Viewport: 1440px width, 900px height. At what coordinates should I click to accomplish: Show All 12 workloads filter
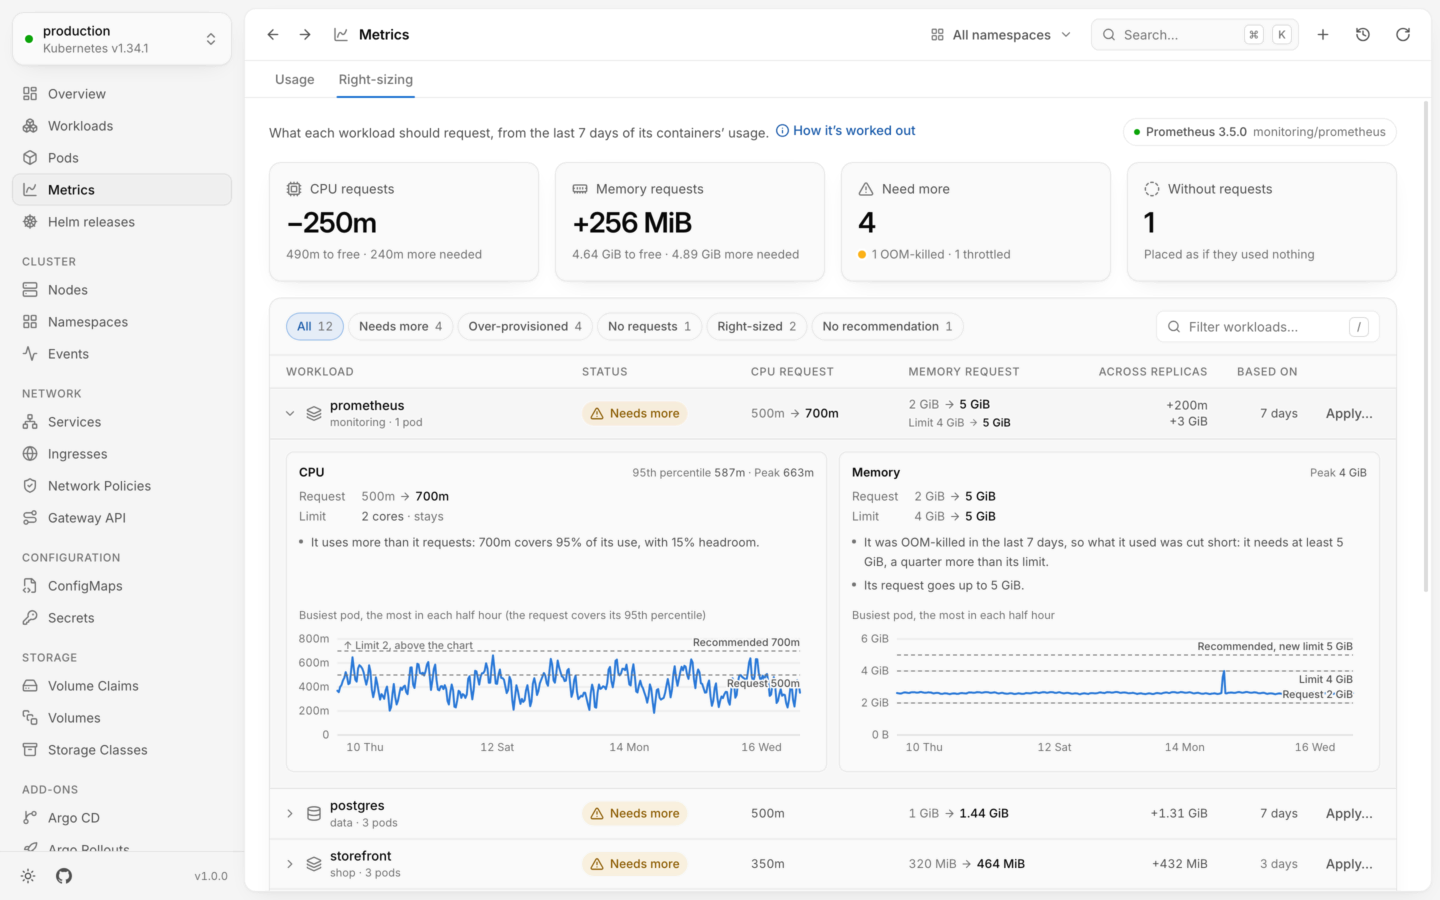coord(315,326)
